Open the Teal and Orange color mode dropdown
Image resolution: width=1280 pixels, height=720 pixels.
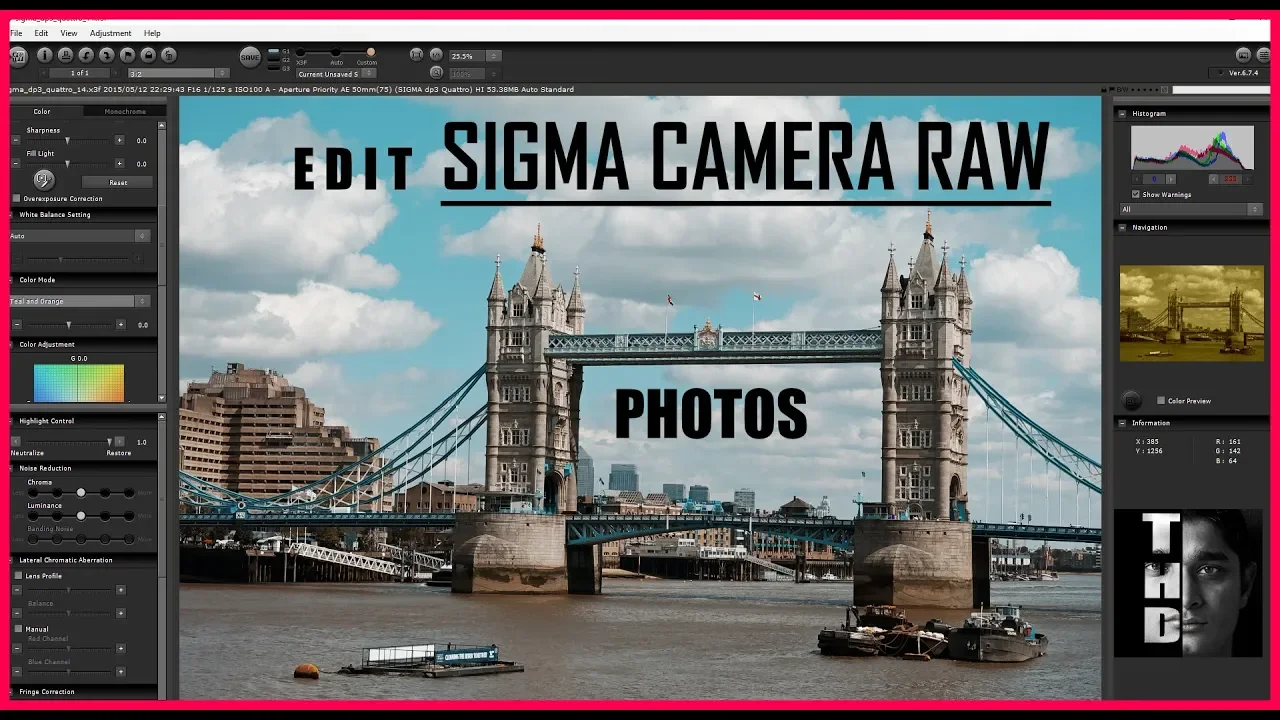[80, 301]
